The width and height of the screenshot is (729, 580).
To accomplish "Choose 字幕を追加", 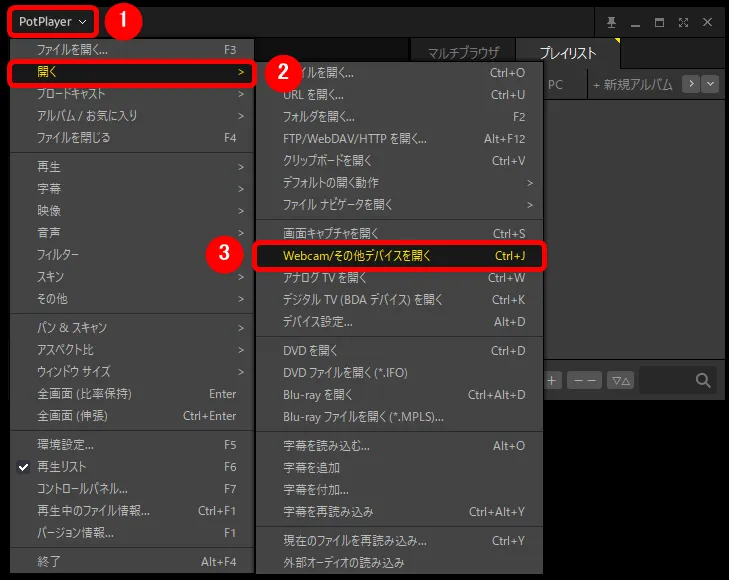I will [x=399, y=468].
